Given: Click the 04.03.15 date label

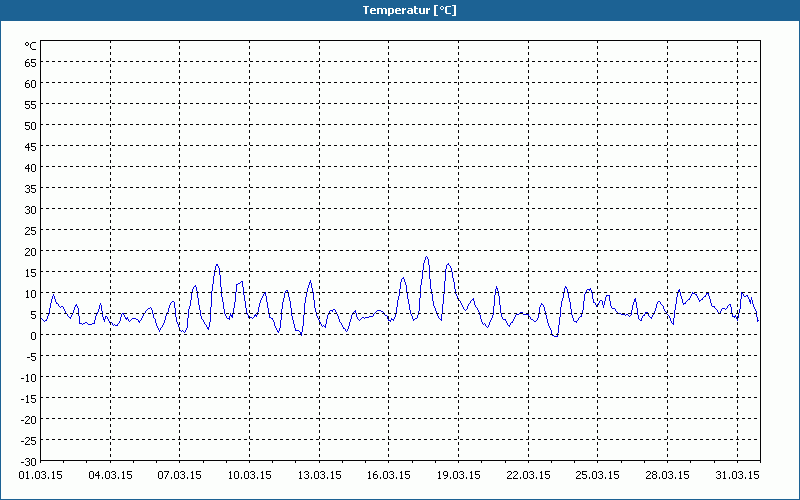Looking at the screenshot, I should tap(110, 475).
